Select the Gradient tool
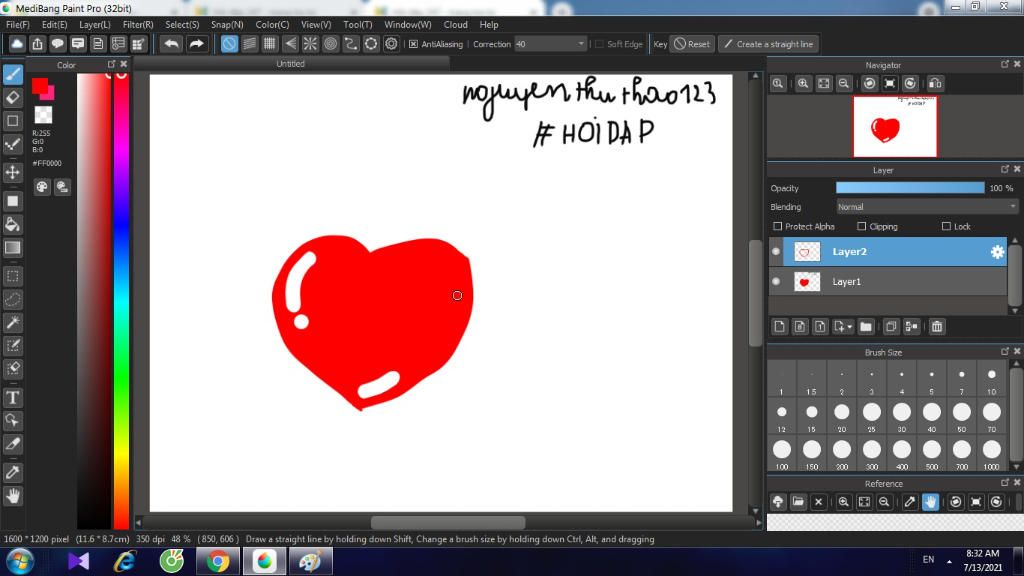 click(12, 248)
